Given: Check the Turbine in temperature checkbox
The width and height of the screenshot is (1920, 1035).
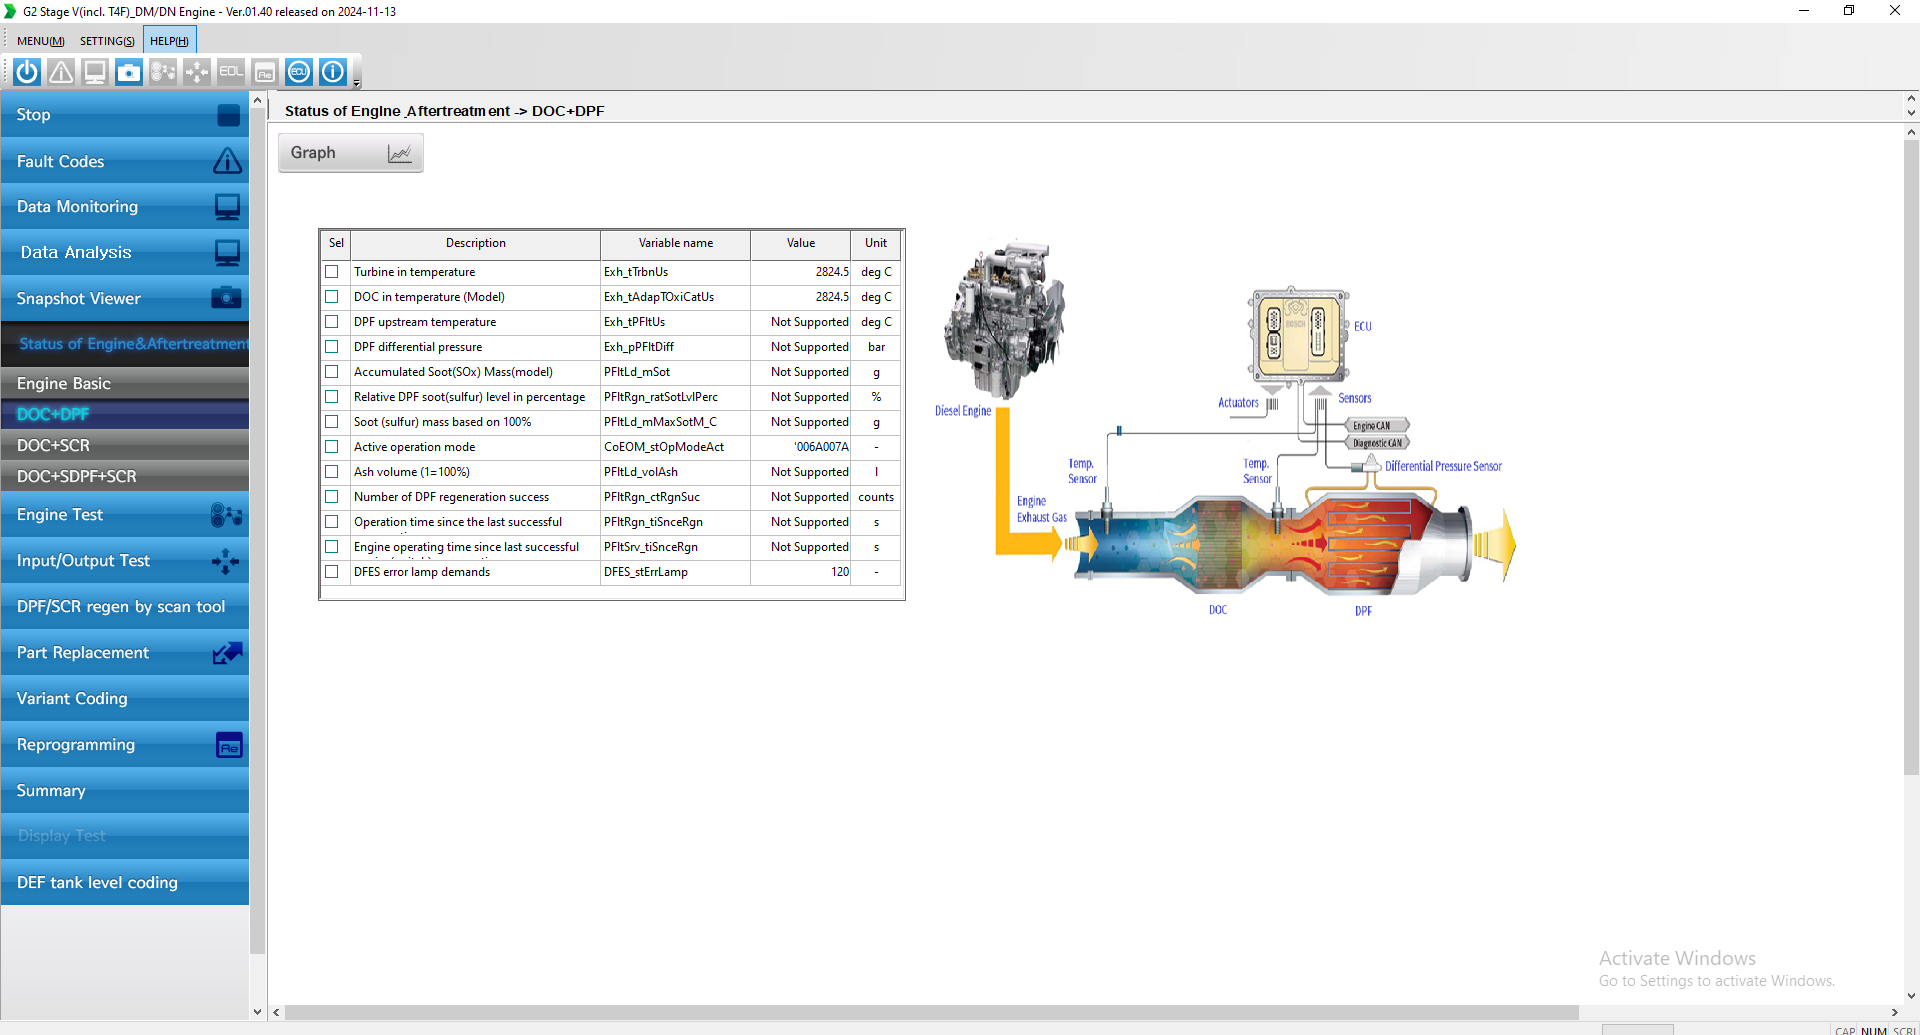Looking at the screenshot, I should (331, 271).
